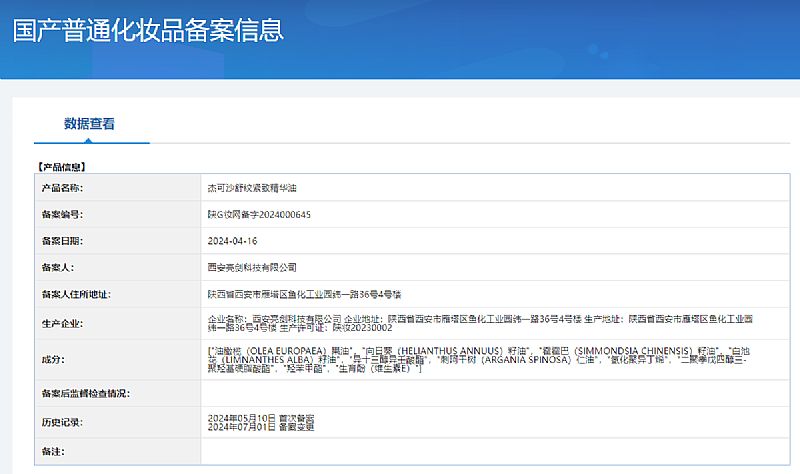Open the 数据查看 tab
This screenshot has height=474, width=800.
point(89,124)
